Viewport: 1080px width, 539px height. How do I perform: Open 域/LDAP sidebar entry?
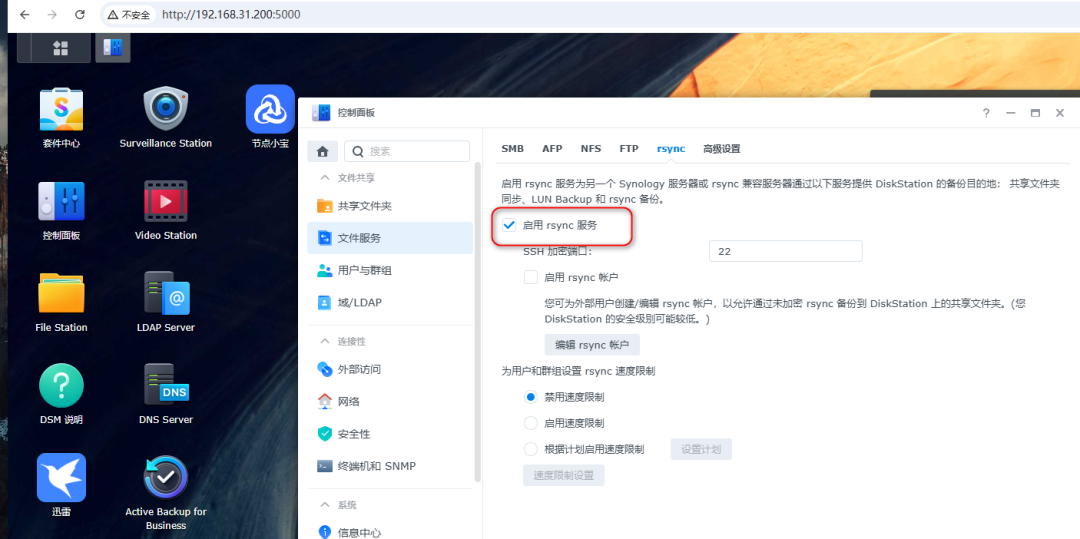[x=390, y=302]
